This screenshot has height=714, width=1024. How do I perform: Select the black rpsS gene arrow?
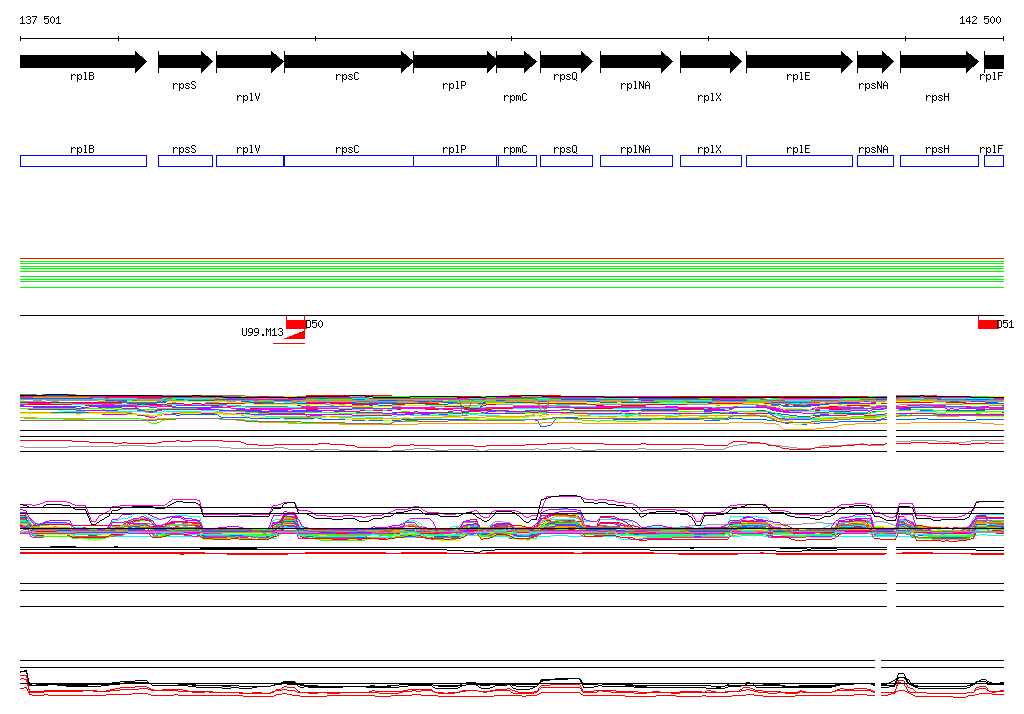pyautogui.click(x=185, y=62)
